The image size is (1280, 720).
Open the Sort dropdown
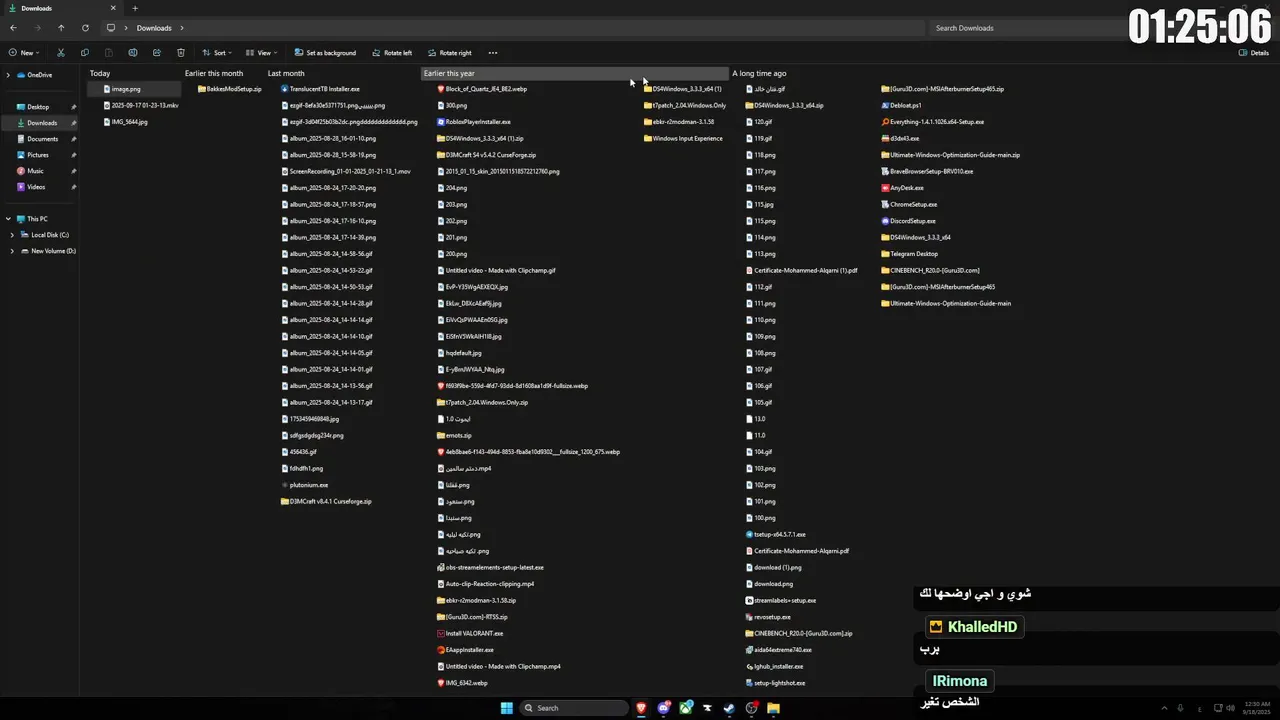coord(217,53)
